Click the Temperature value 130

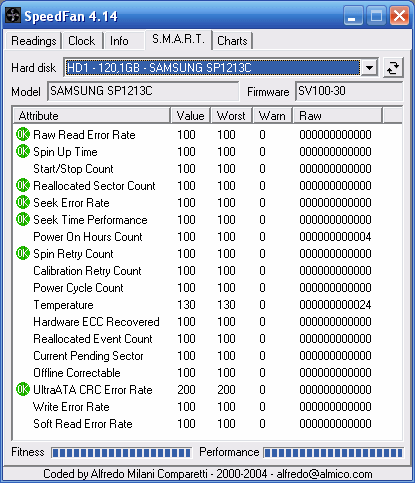[x=186, y=305]
